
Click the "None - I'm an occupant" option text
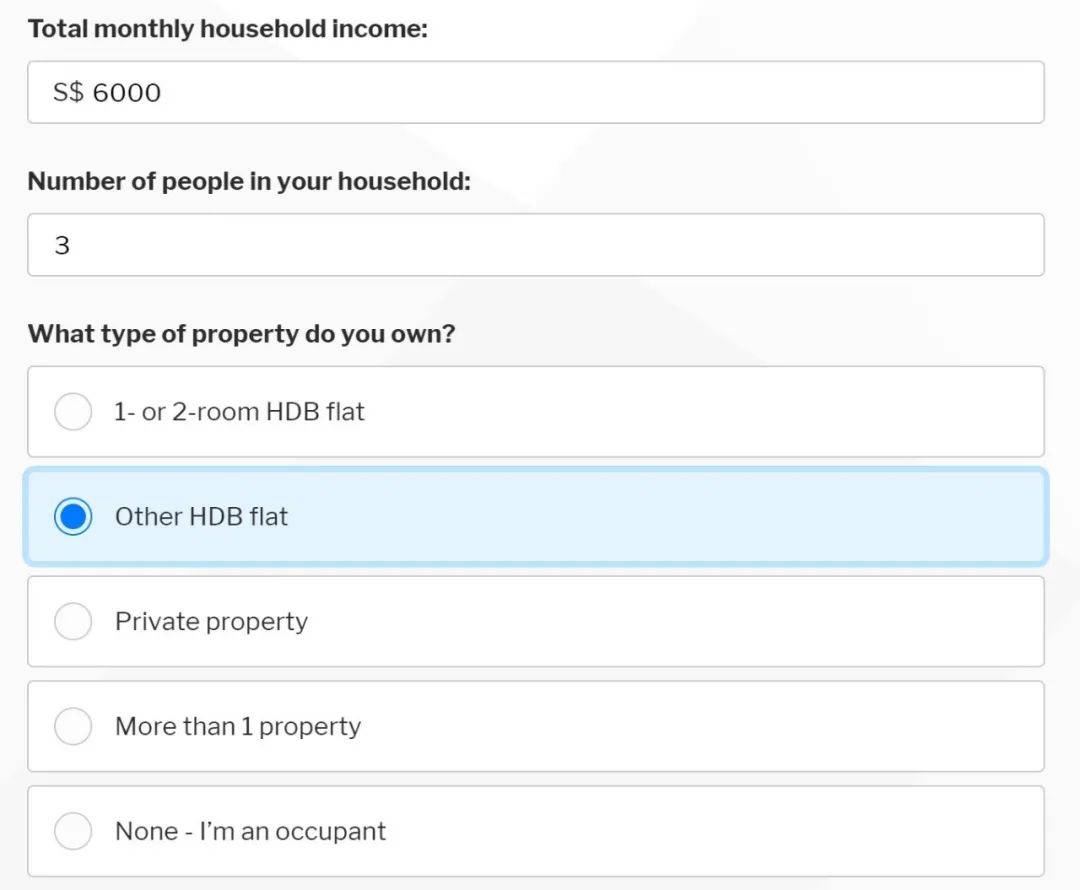pyautogui.click(x=250, y=831)
